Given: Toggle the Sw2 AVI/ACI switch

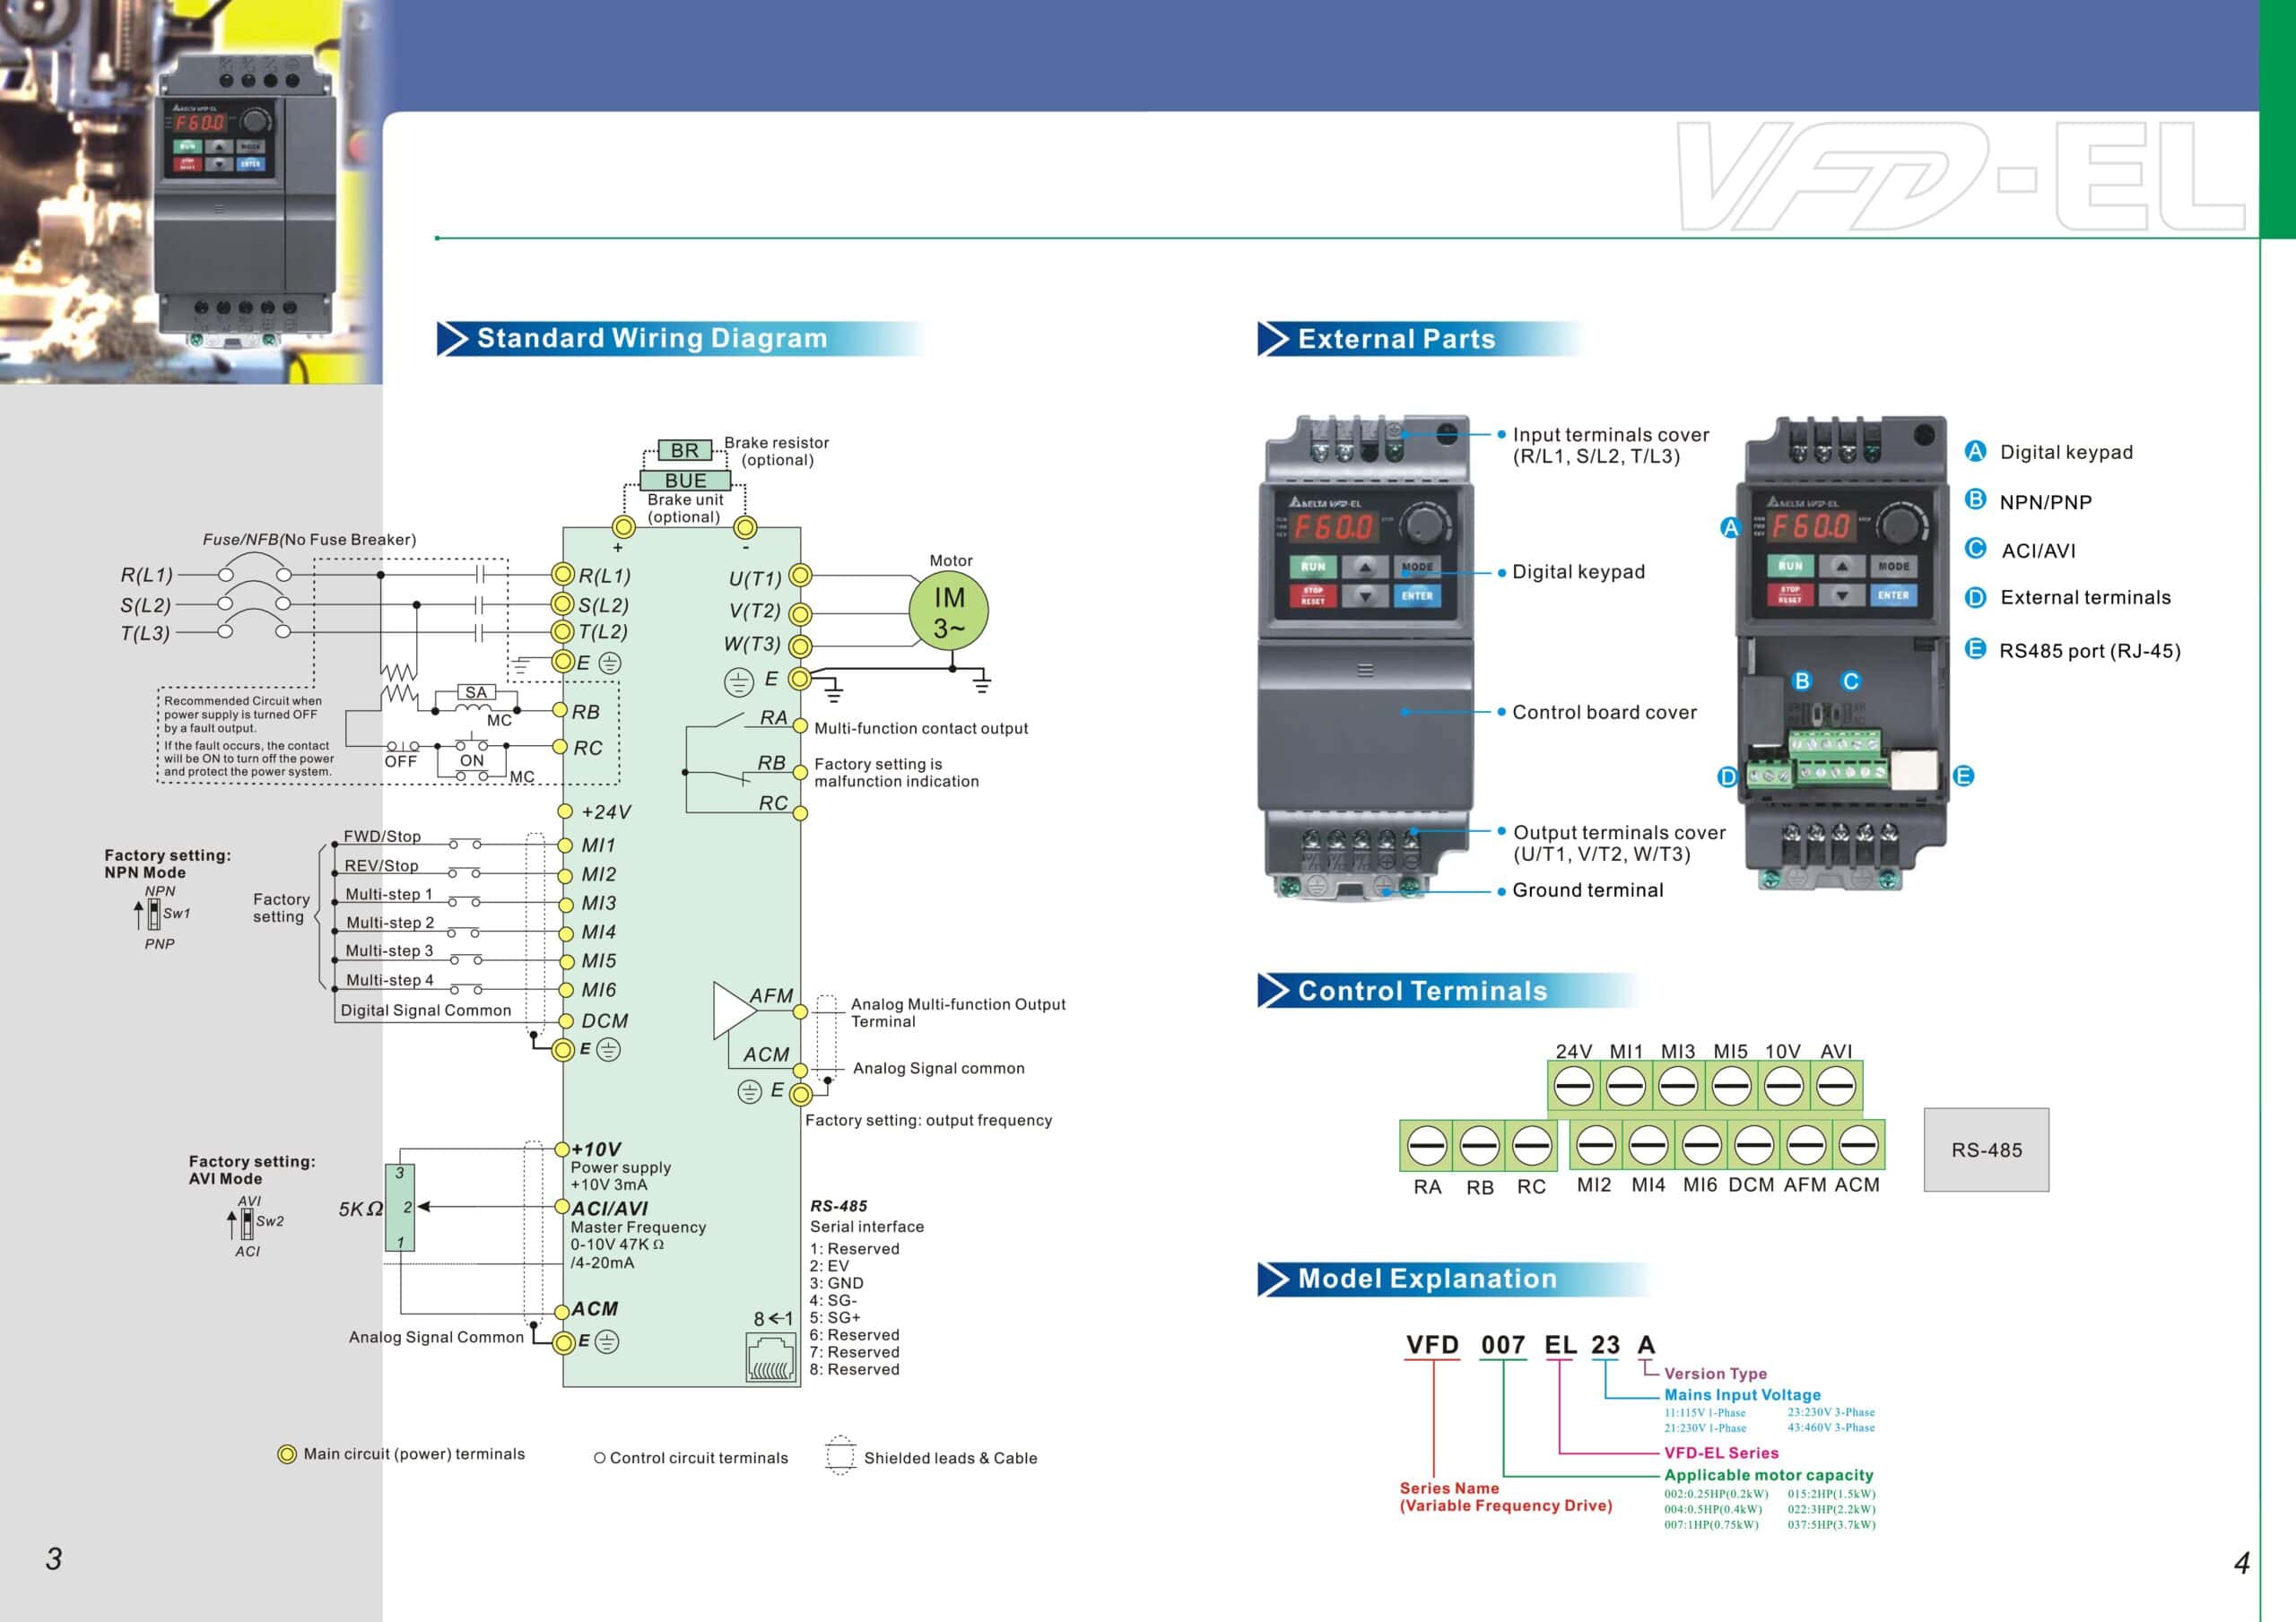Looking at the screenshot, I should coord(247,1222).
